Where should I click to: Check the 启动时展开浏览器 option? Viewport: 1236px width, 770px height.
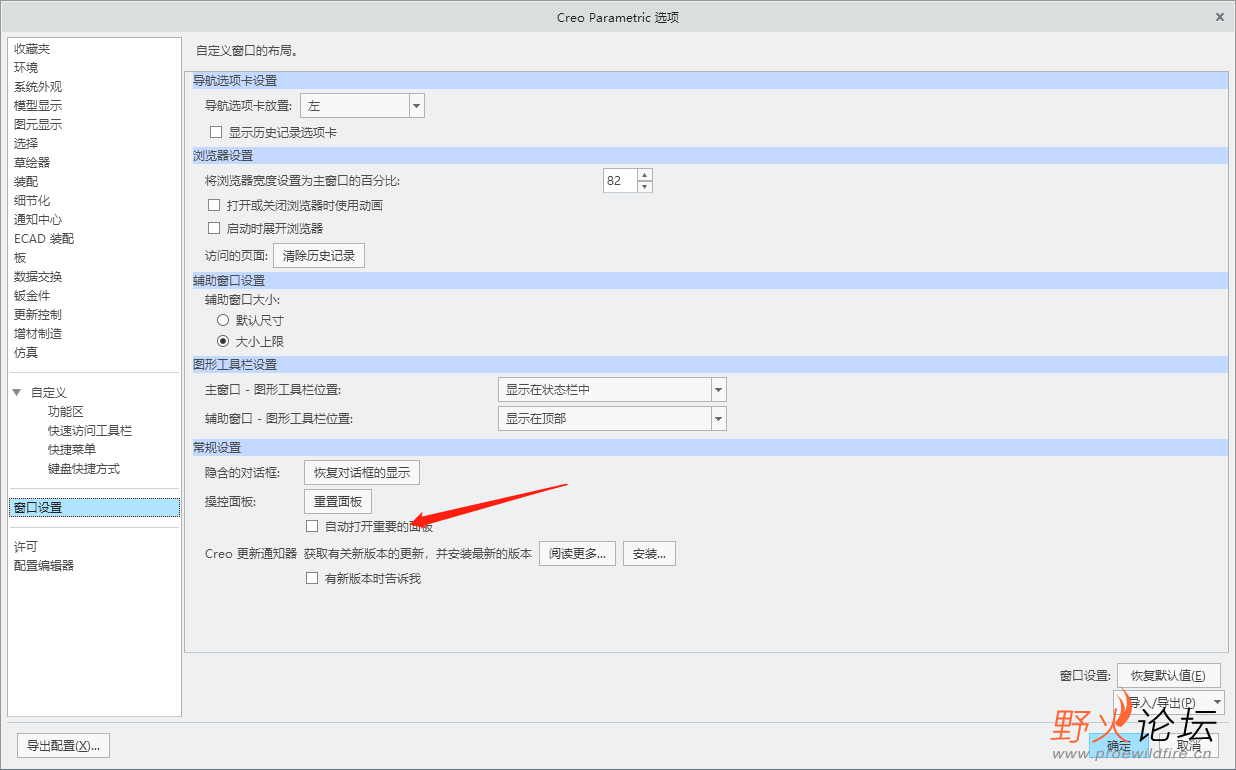pyautogui.click(x=214, y=228)
